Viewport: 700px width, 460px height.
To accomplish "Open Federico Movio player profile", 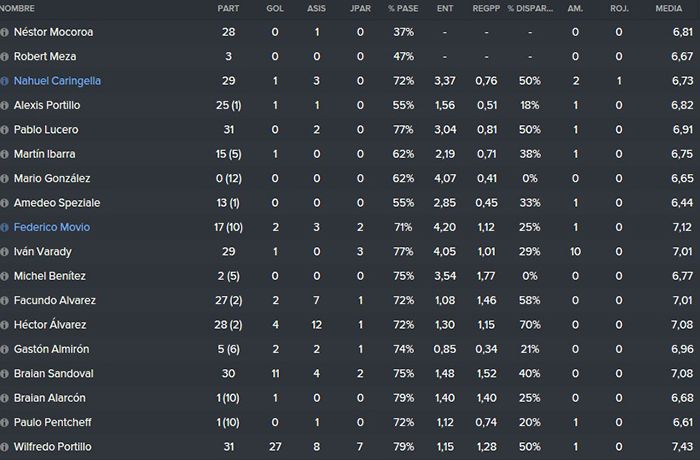I will click(x=52, y=227).
